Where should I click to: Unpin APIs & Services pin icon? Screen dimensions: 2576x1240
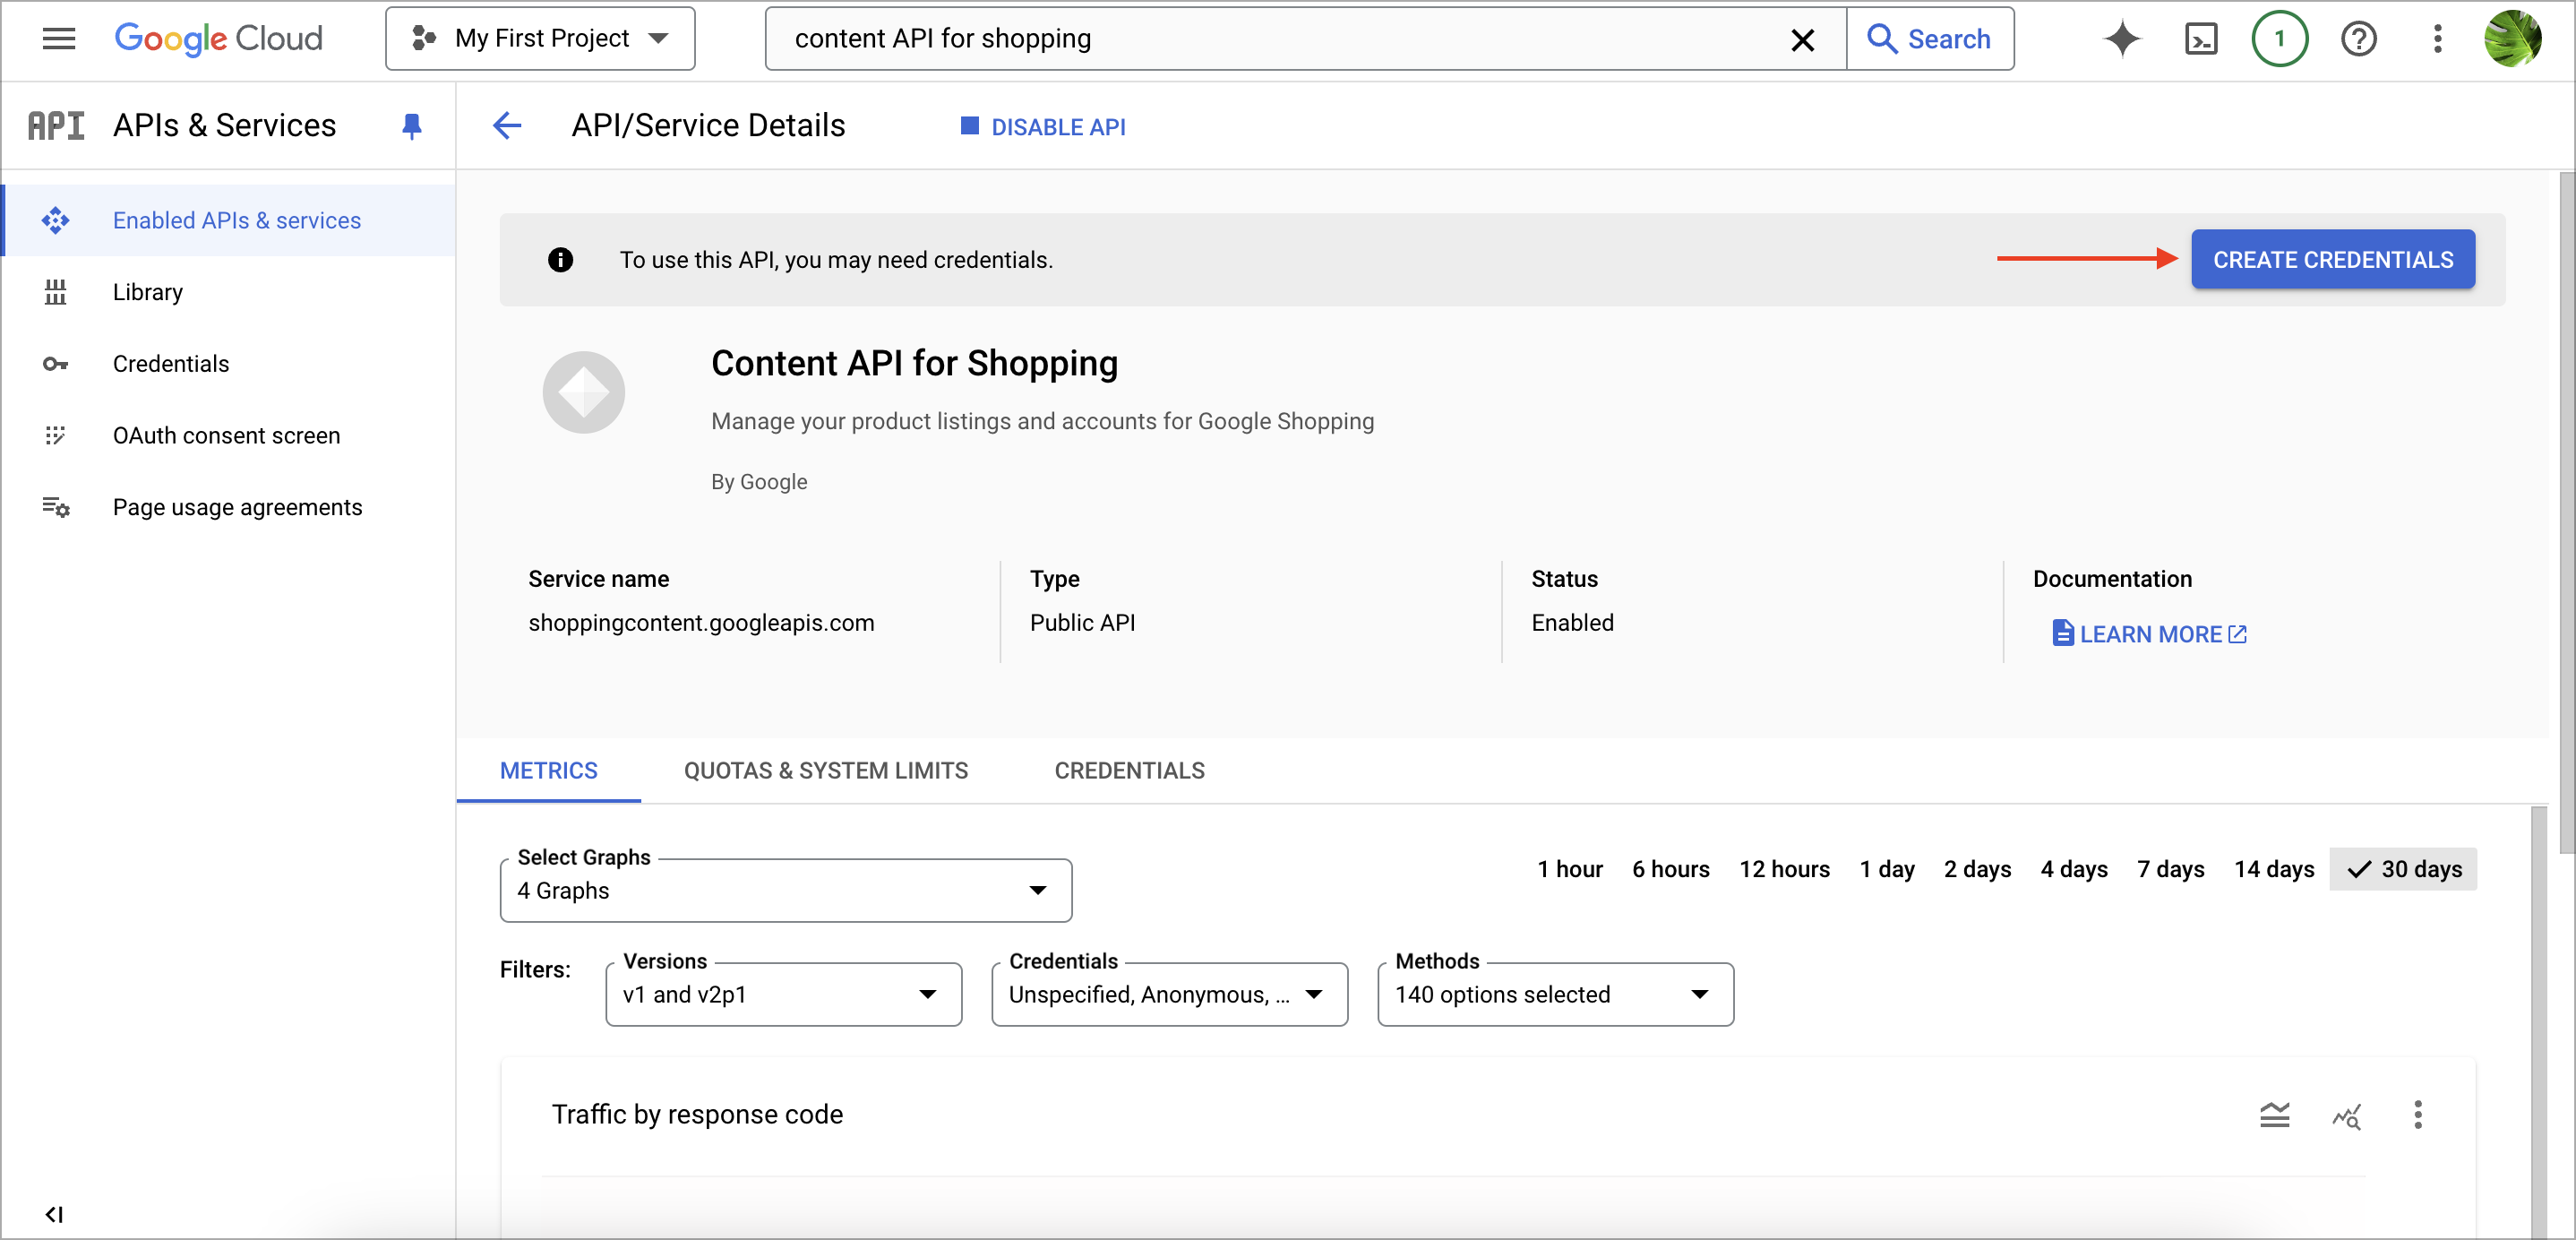411,126
